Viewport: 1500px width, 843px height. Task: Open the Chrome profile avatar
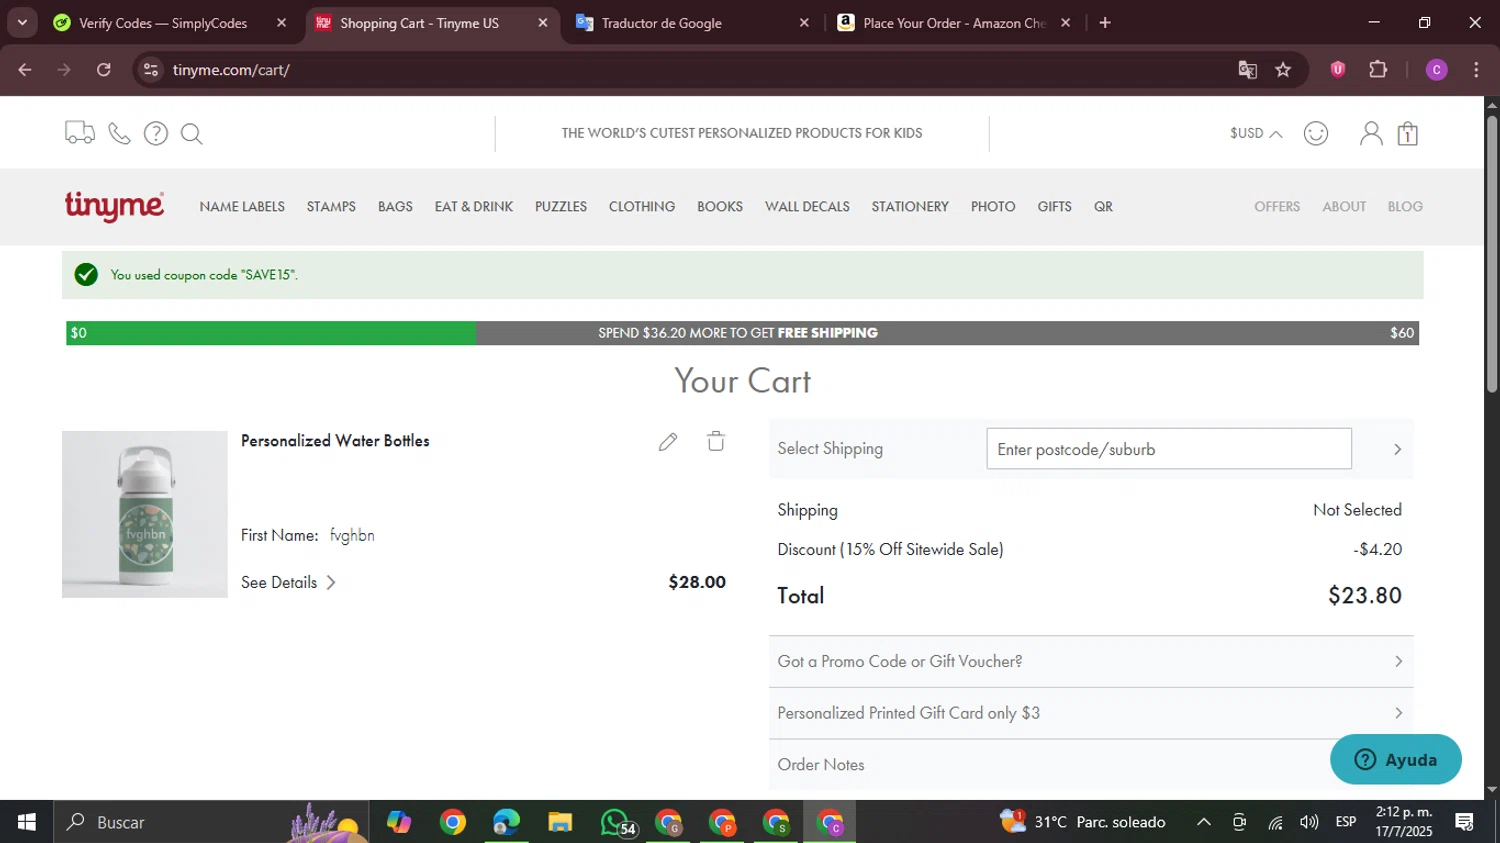[x=1437, y=69]
